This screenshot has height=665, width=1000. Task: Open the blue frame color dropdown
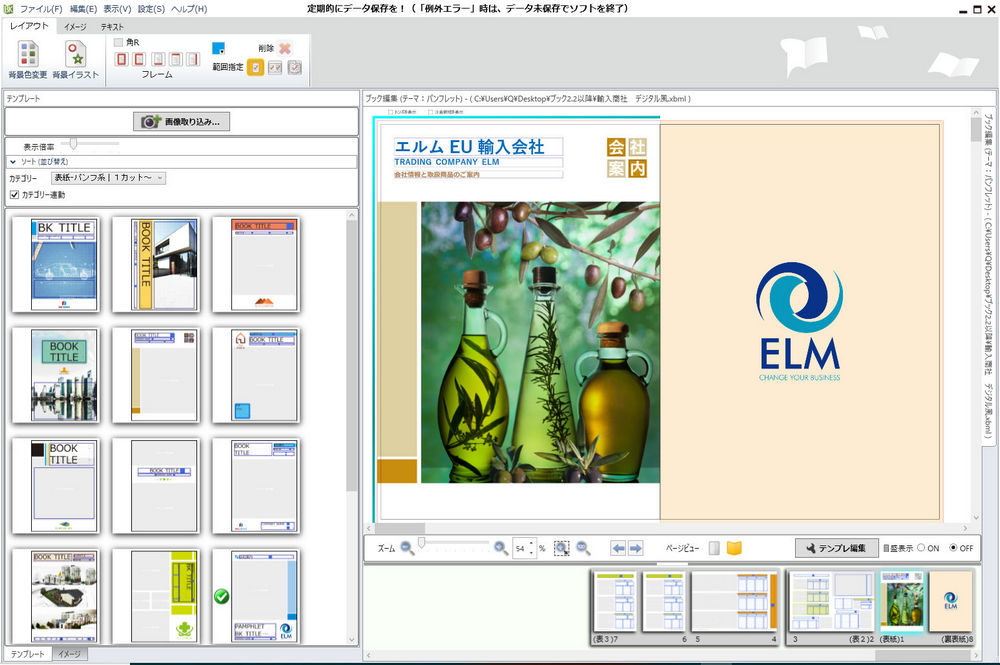point(219,47)
